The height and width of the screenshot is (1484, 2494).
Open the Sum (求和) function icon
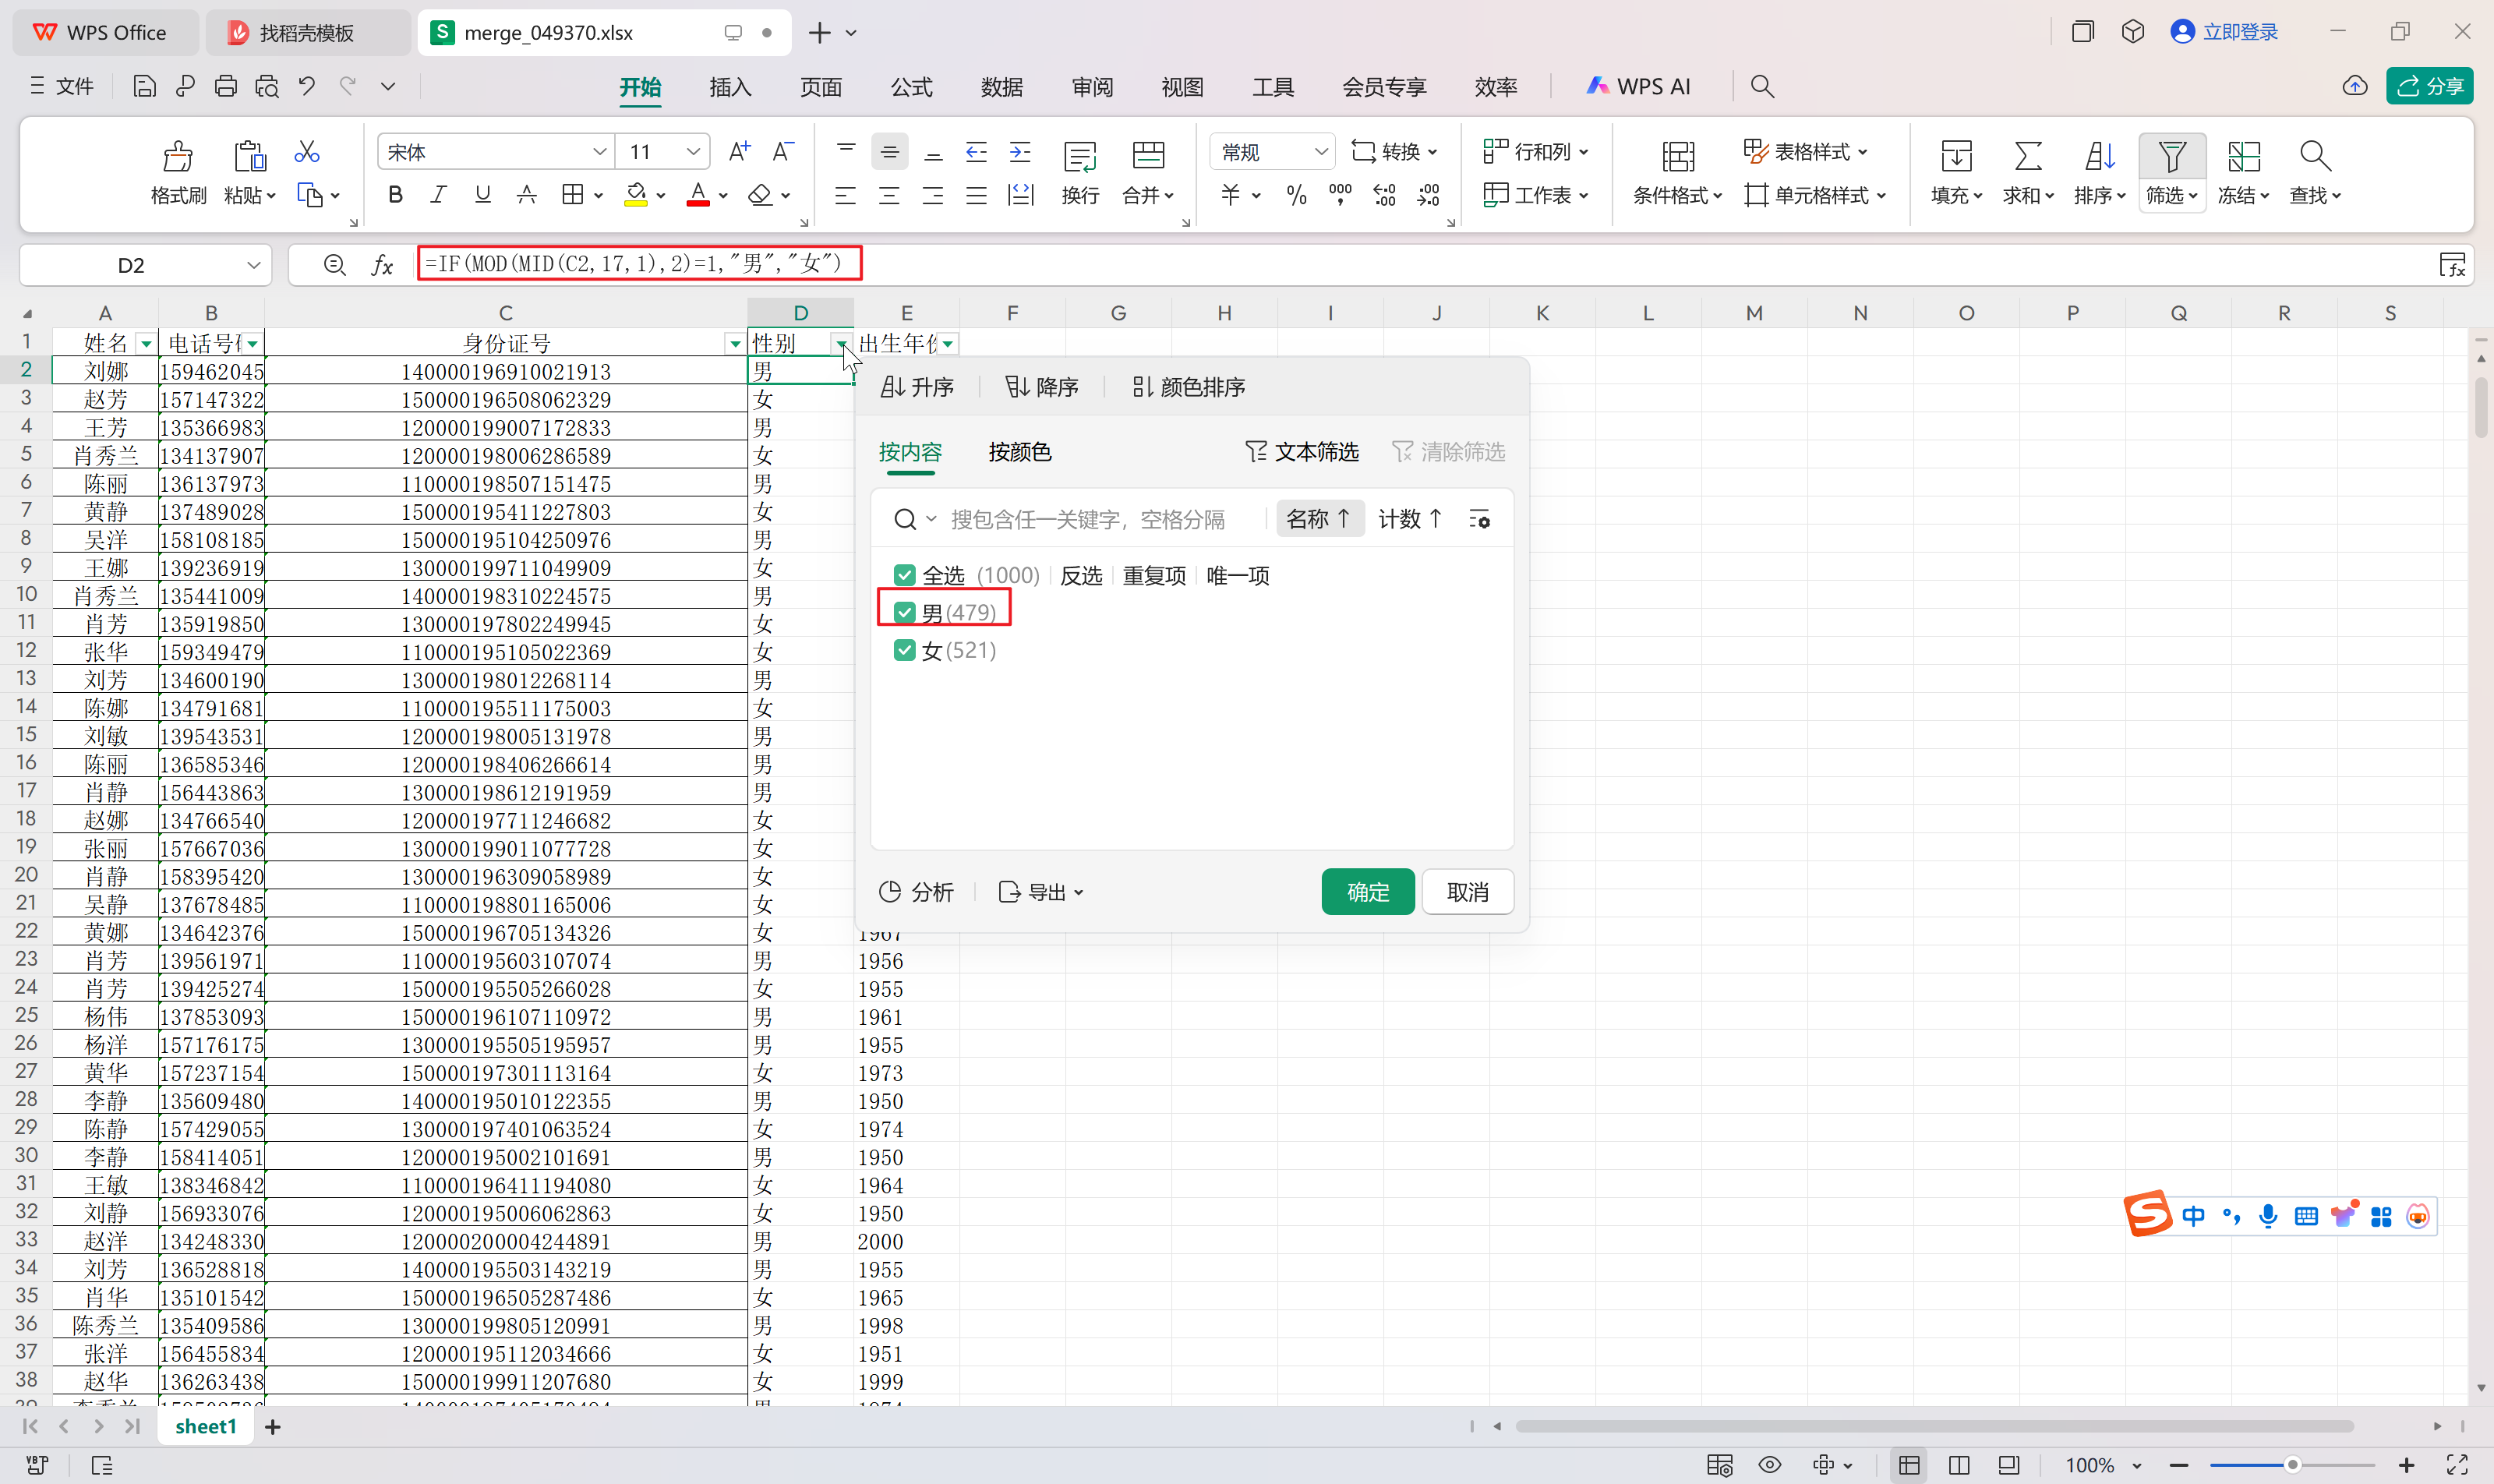tap(2027, 157)
